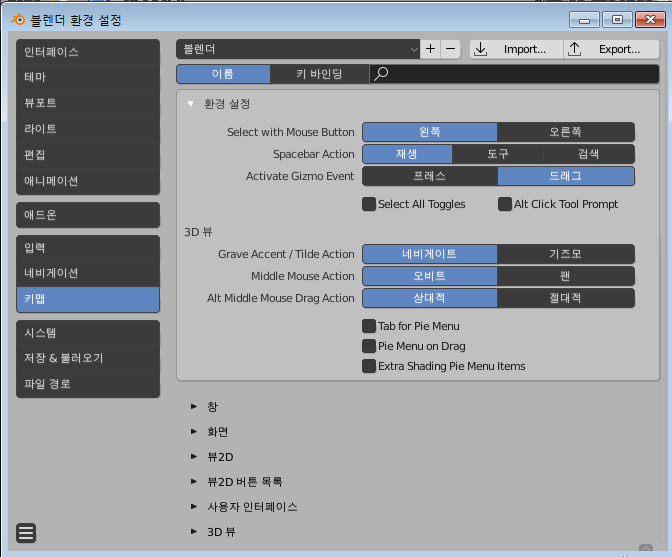672x557 pixels.
Task: Open the 편집 preferences tab
Action: click(88, 155)
